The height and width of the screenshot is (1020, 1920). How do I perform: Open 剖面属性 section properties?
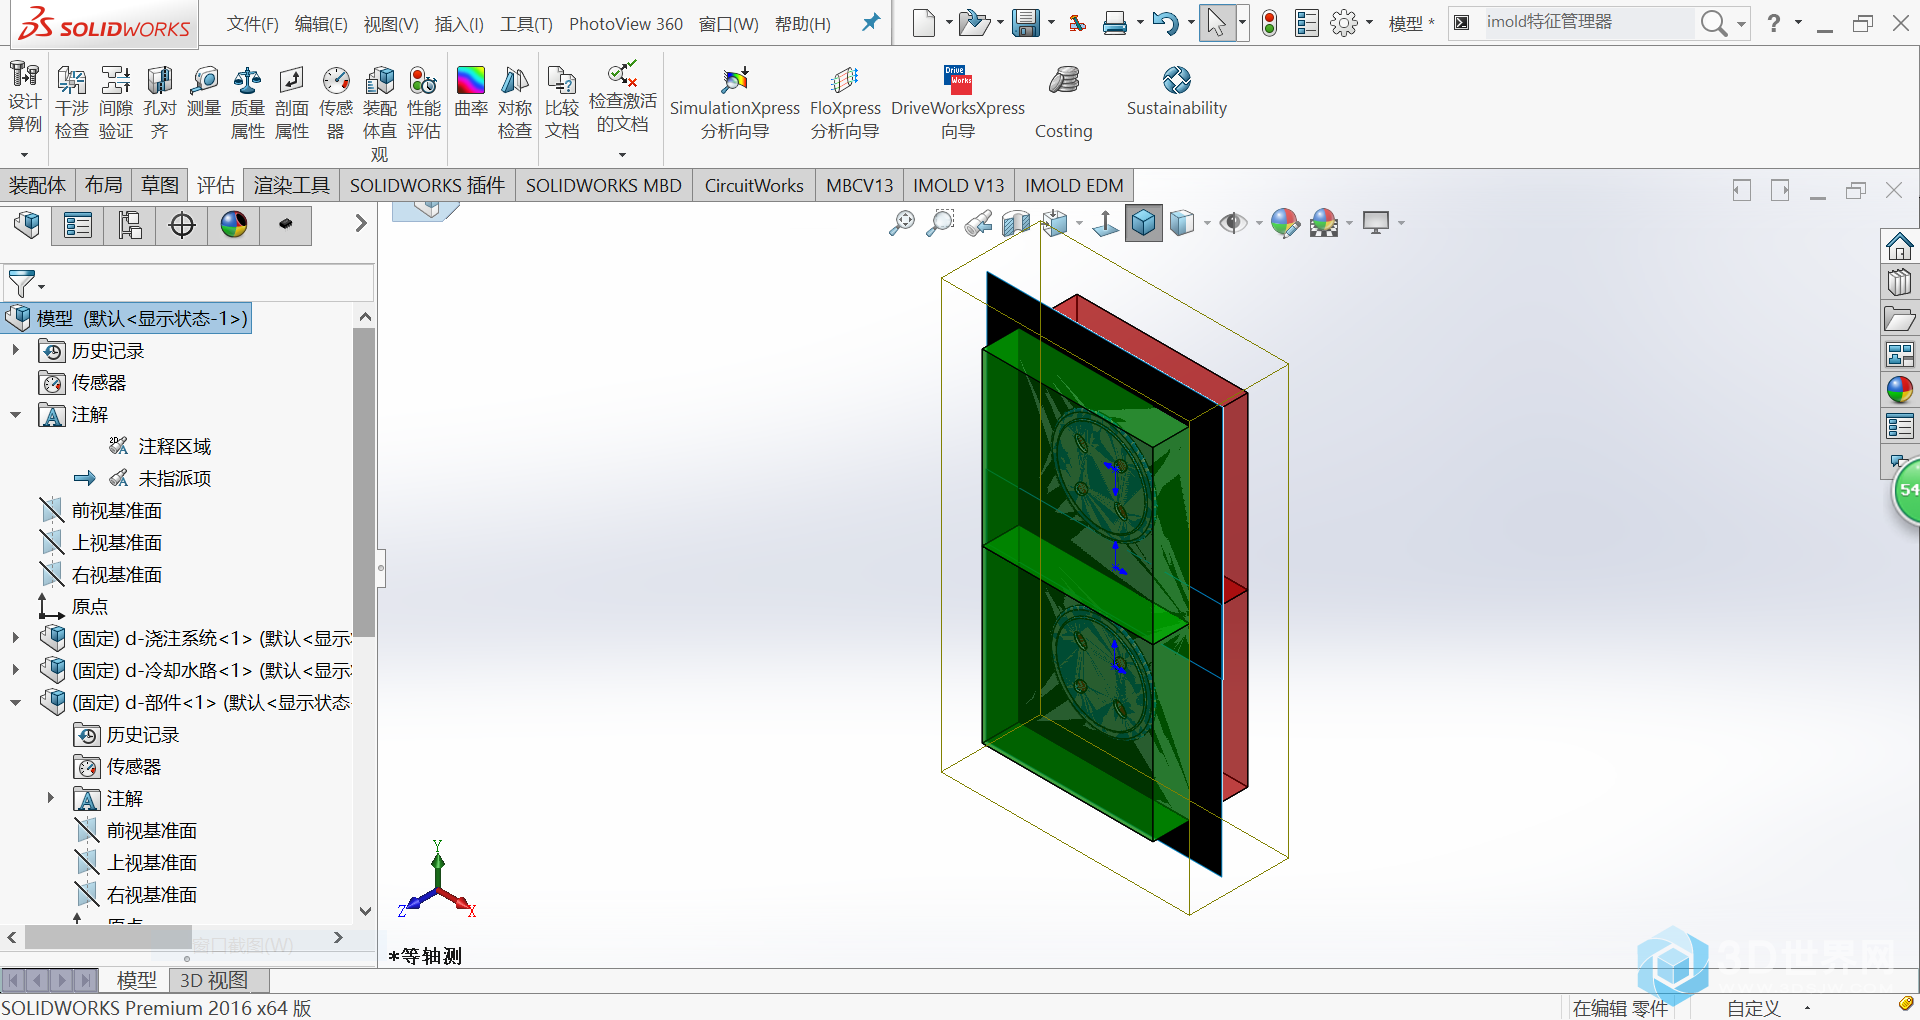point(292,103)
